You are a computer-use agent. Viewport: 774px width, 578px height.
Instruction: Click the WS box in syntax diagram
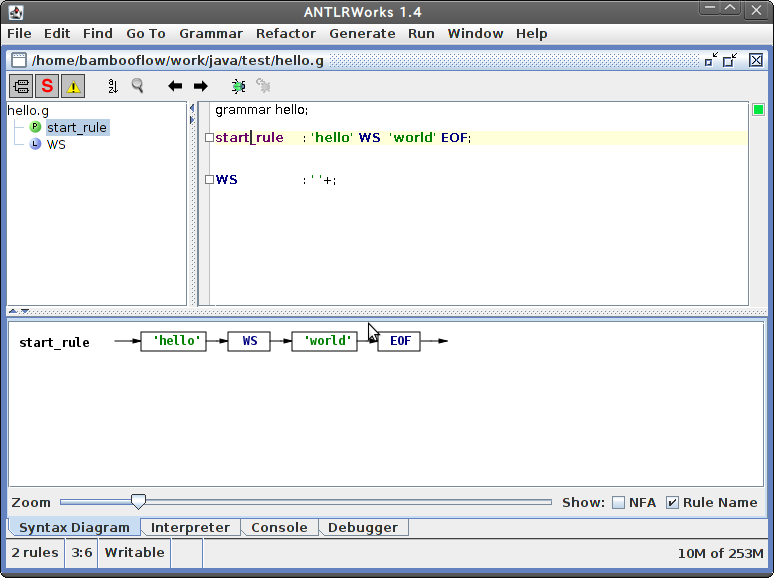tap(249, 341)
